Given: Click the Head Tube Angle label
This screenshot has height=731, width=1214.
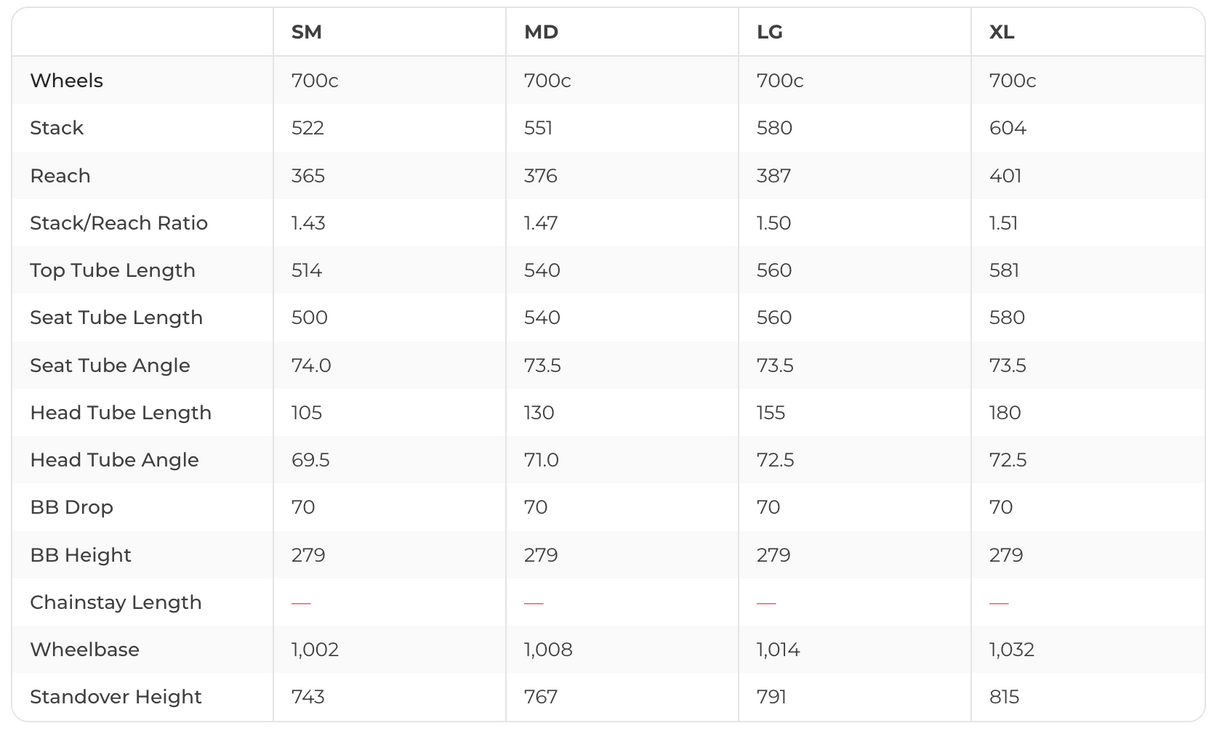Looking at the screenshot, I should coord(114,460).
